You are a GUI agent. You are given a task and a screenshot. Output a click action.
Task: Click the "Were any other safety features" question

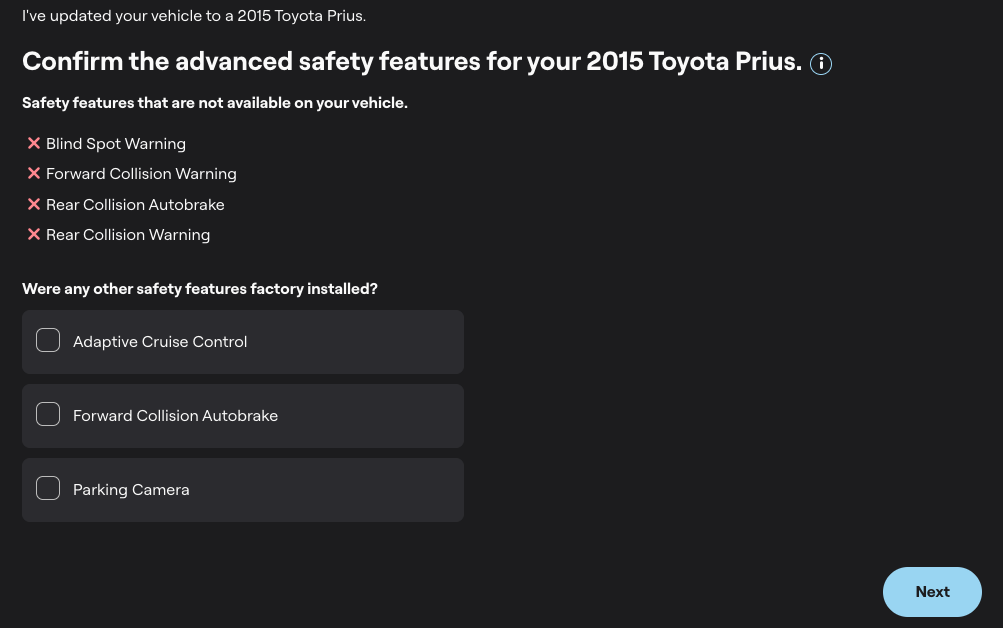tap(200, 289)
